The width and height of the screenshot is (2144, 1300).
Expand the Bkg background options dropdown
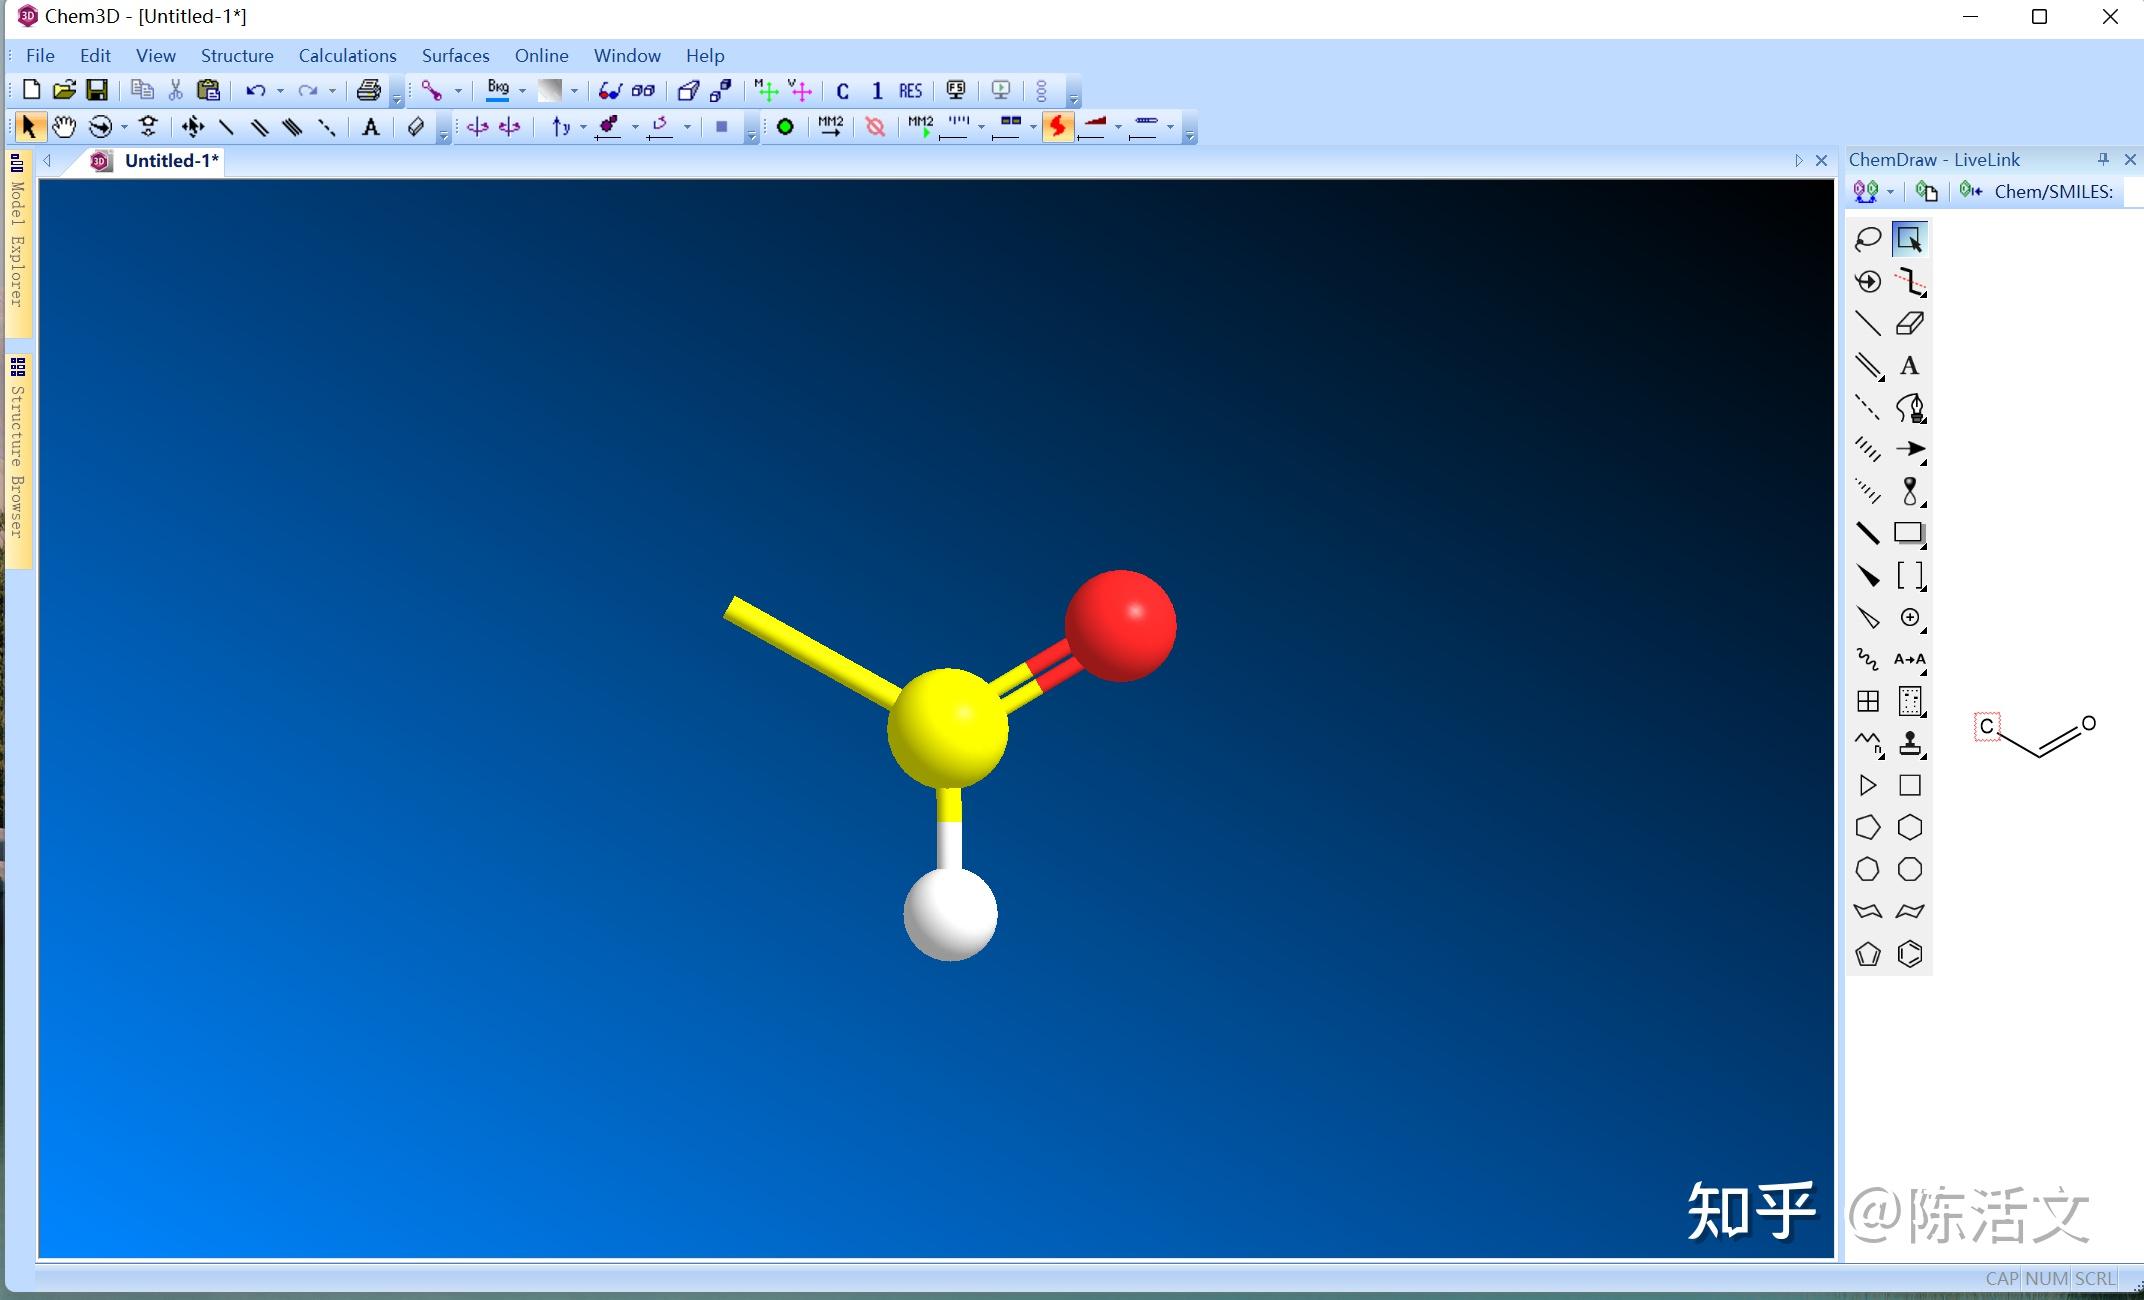coord(521,91)
